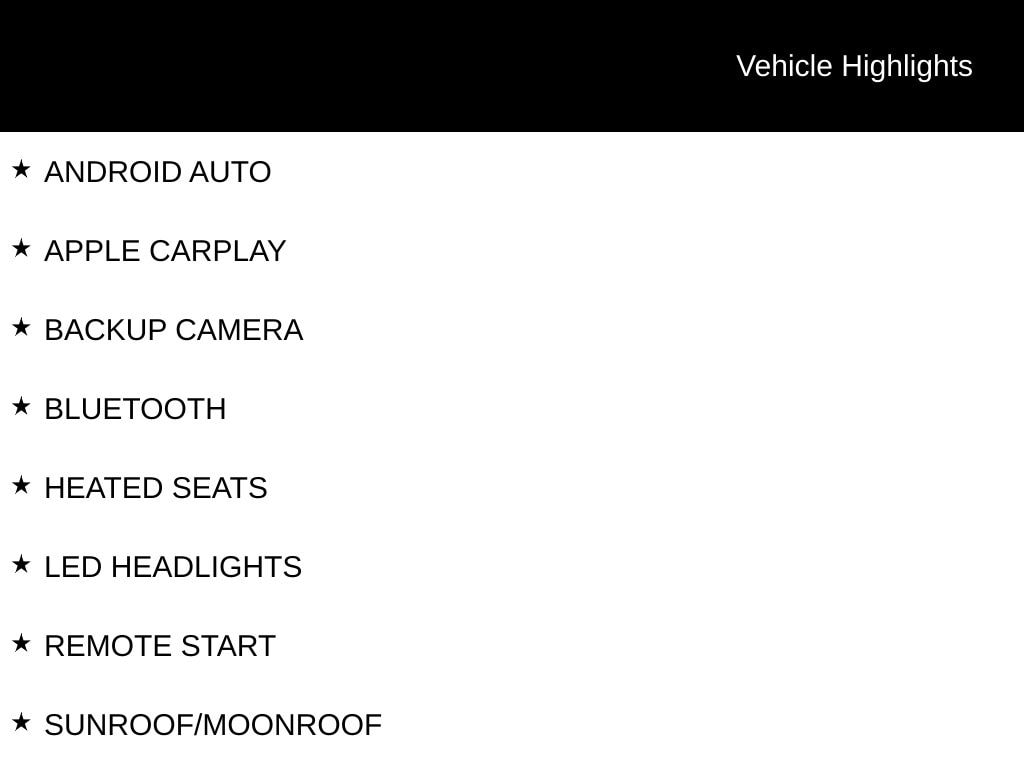Click the BACKUP CAMERA highlight label
The width and height of the screenshot is (1024, 768).
click(x=174, y=330)
